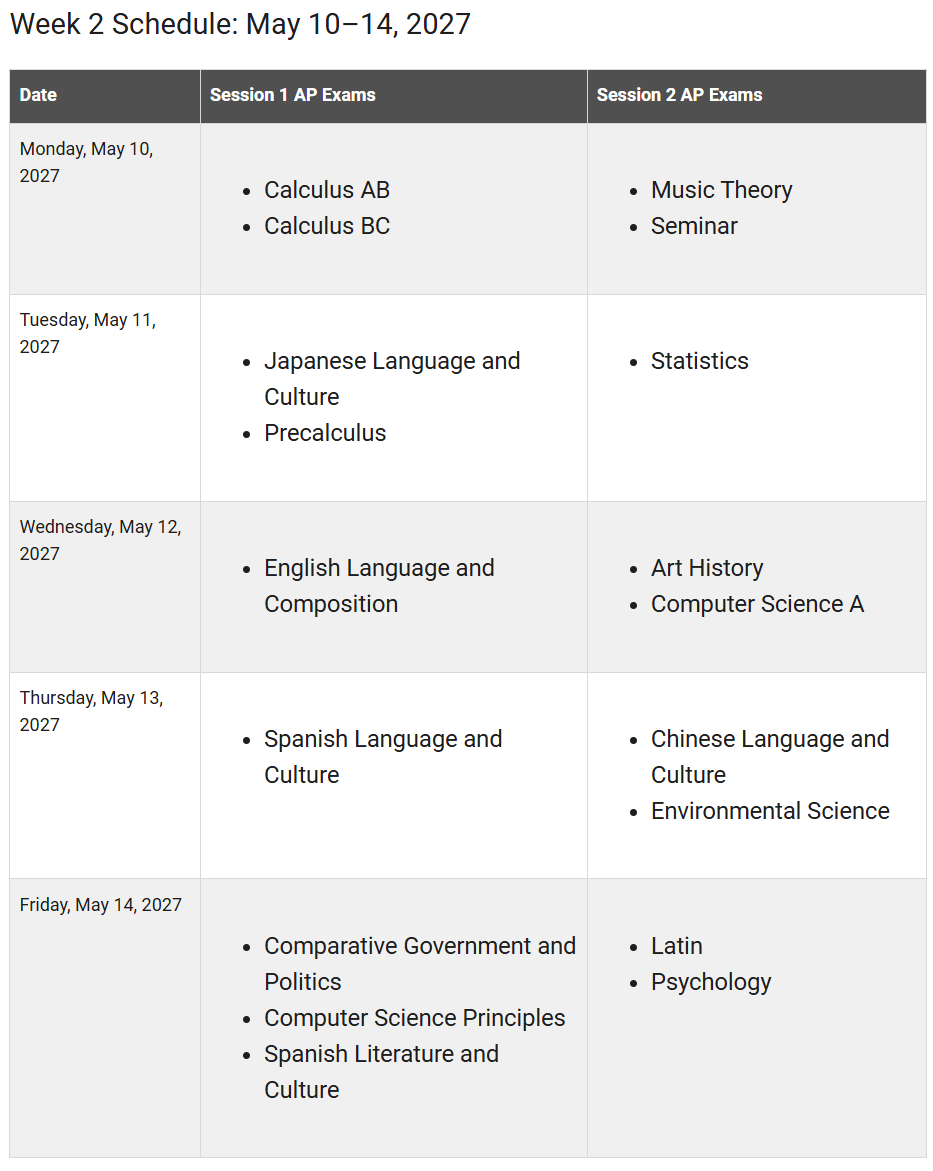Click Japanese Language and Culture entry
The image size is (933, 1171).
click(x=392, y=379)
